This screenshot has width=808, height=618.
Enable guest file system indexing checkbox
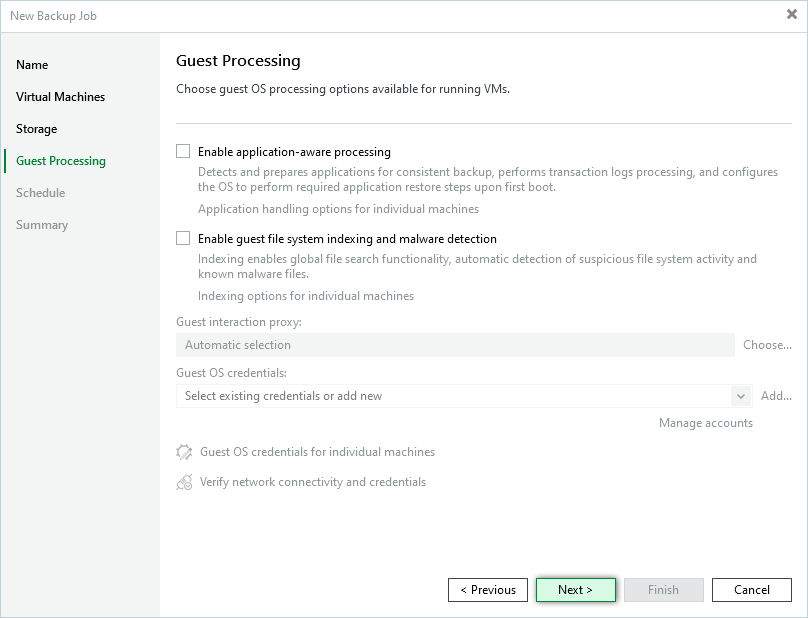coord(183,239)
